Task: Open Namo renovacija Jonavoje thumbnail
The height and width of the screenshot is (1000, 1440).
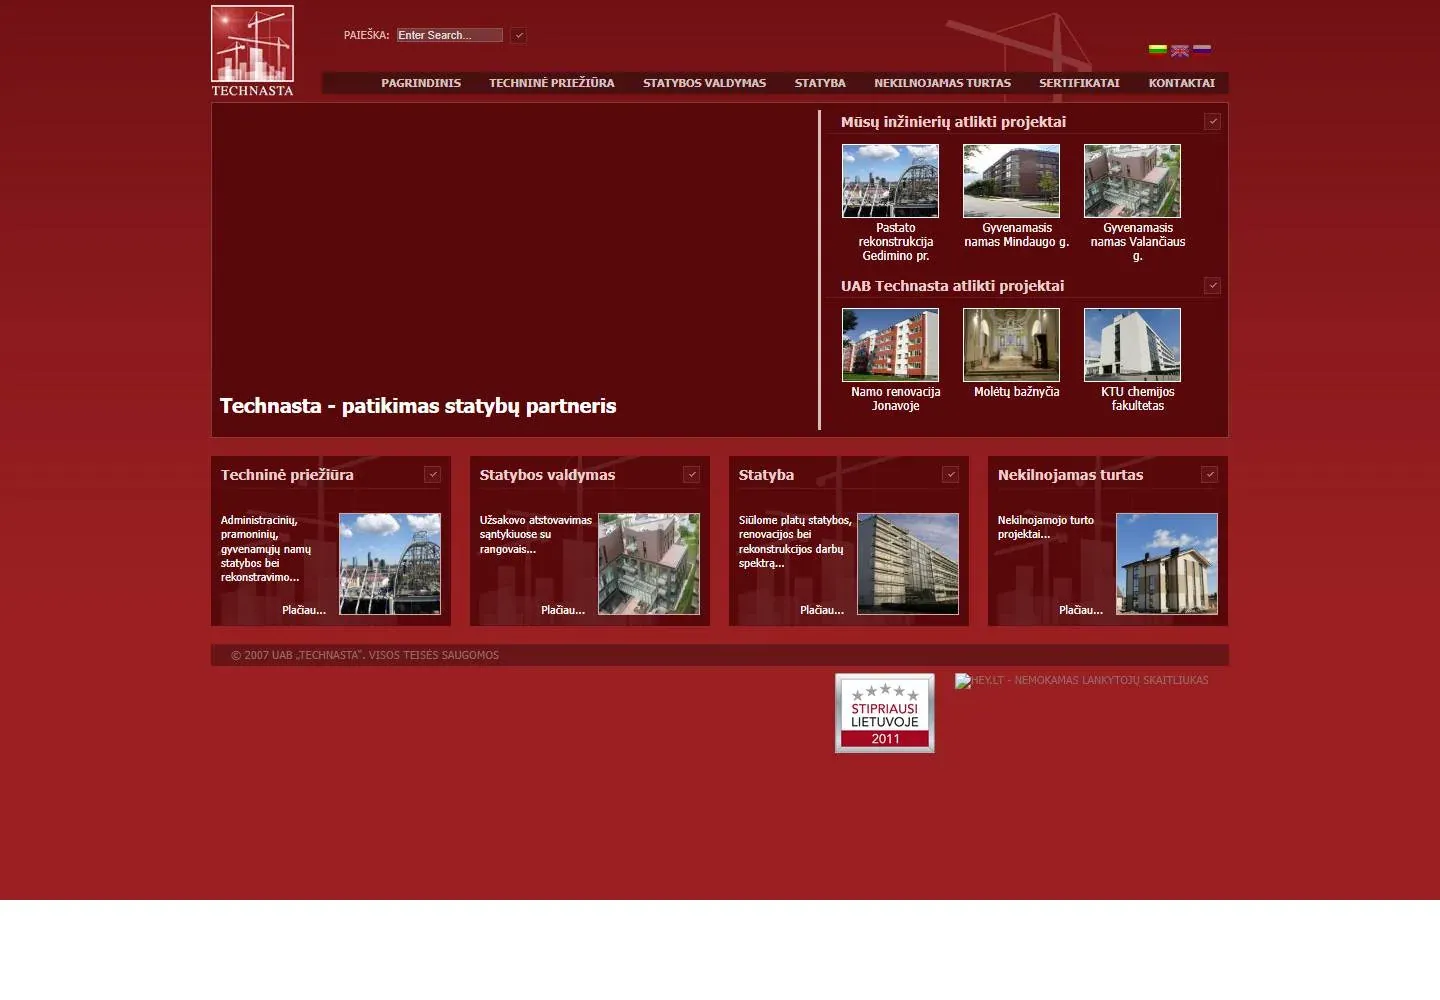Action: pyautogui.click(x=890, y=345)
